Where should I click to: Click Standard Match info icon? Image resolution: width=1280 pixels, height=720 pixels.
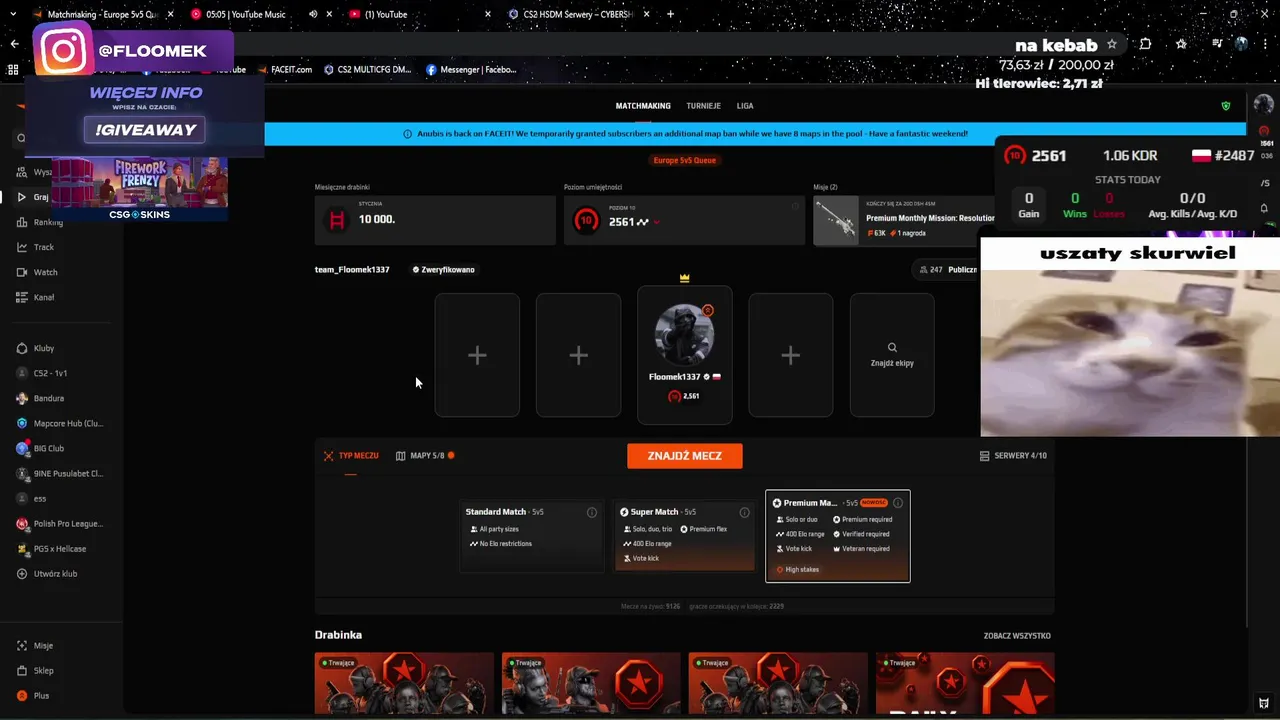click(592, 512)
